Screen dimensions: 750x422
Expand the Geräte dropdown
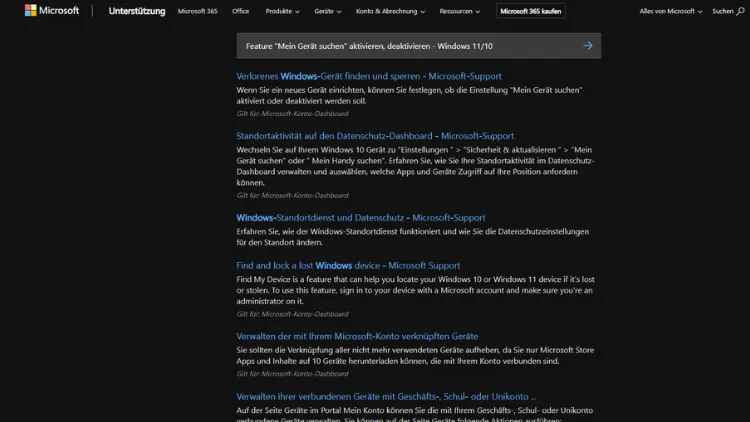(328, 11)
